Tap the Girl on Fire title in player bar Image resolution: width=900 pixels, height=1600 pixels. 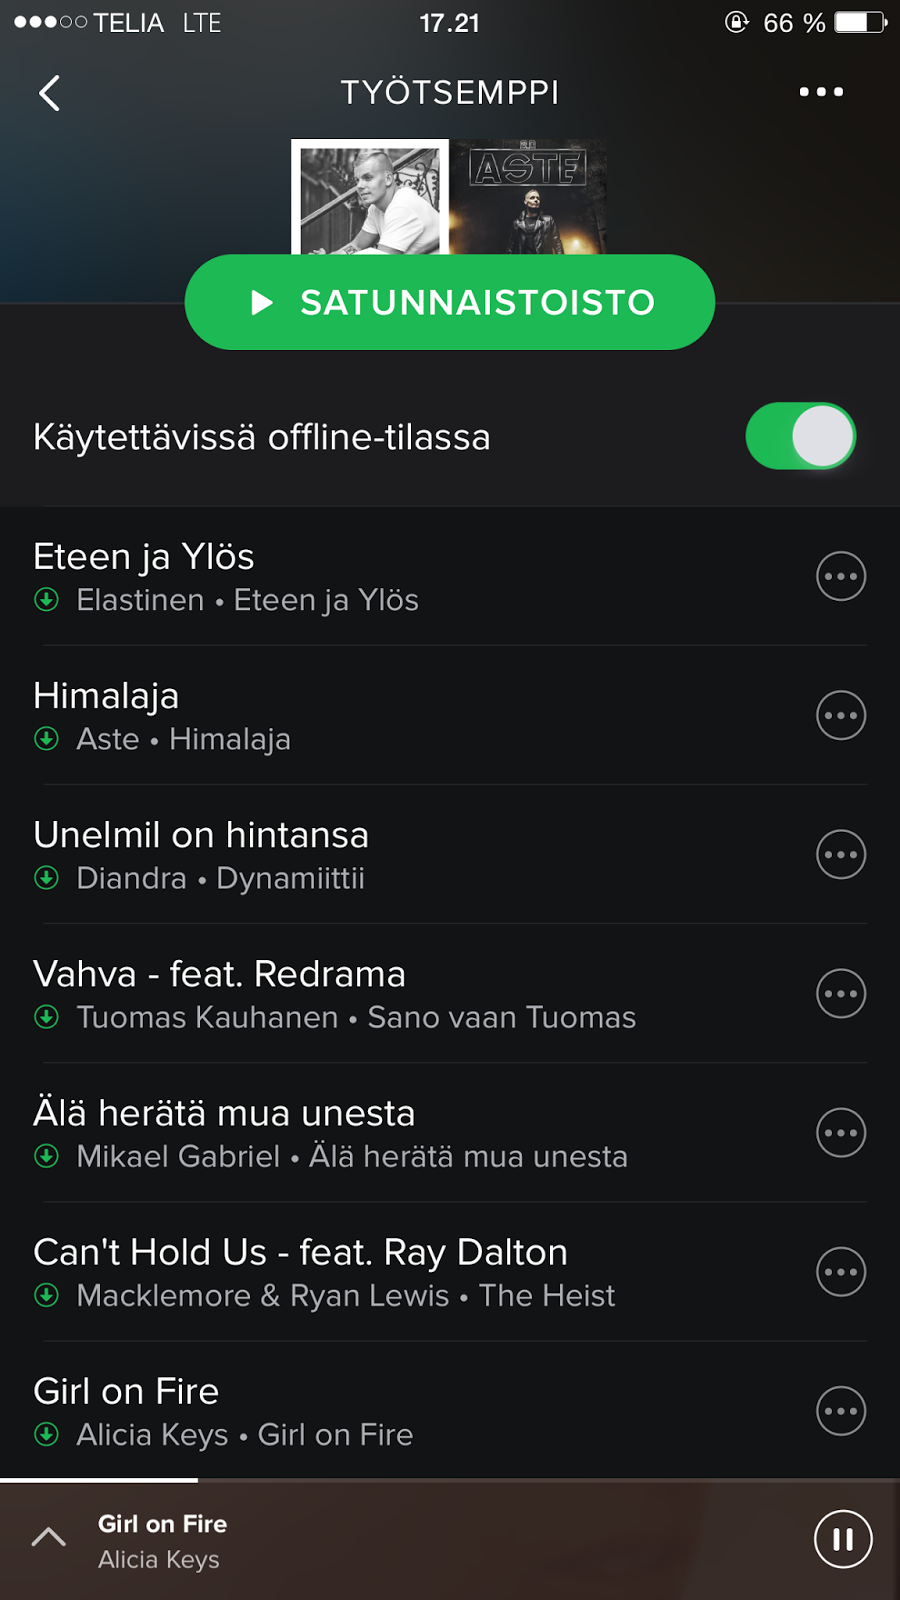[x=162, y=1524]
